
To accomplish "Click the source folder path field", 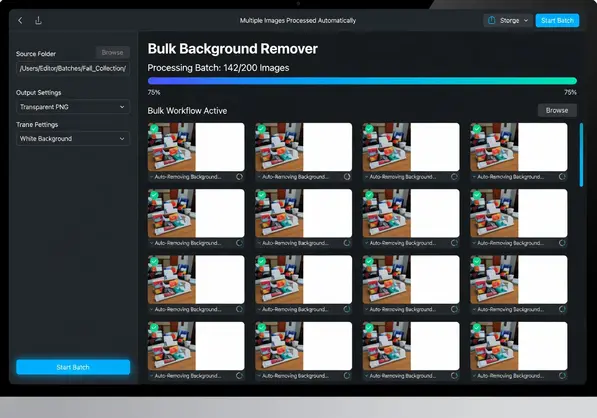I will pos(73,69).
